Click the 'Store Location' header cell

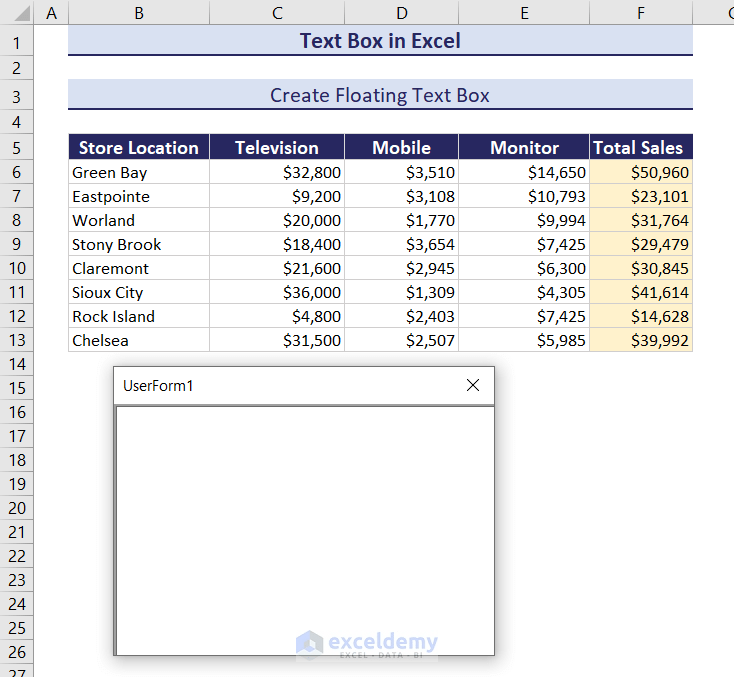tap(139, 147)
